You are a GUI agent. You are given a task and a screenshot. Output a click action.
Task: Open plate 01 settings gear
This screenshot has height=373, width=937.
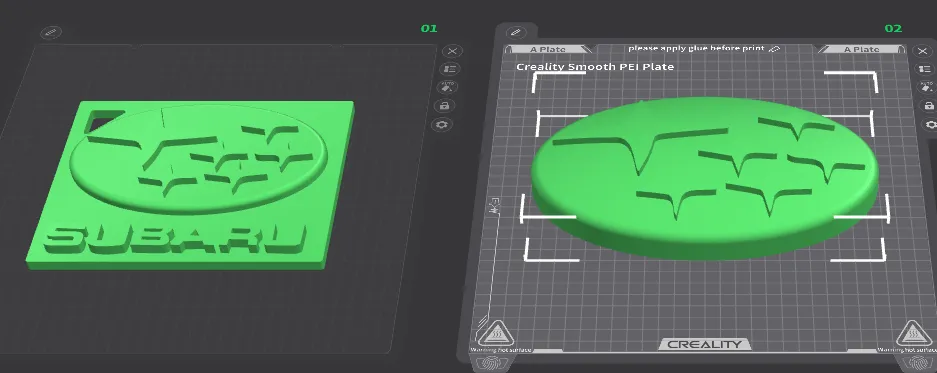click(x=442, y=124)
